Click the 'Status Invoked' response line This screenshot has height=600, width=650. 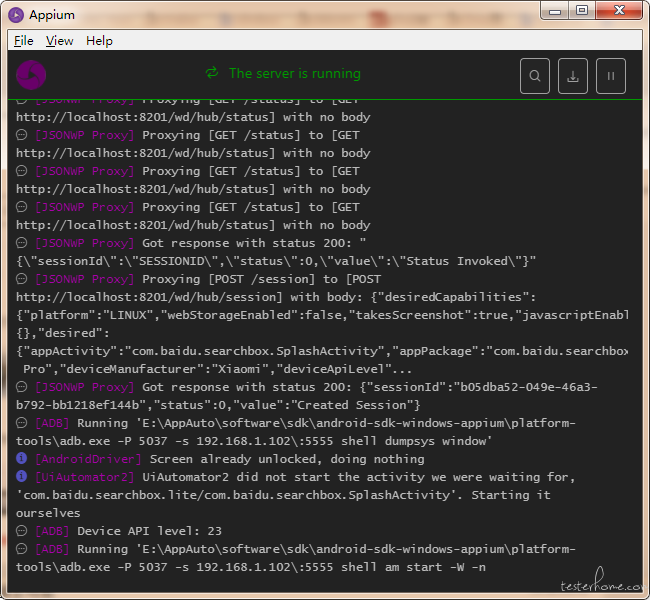pyautogui.click(x=276, y=261)
